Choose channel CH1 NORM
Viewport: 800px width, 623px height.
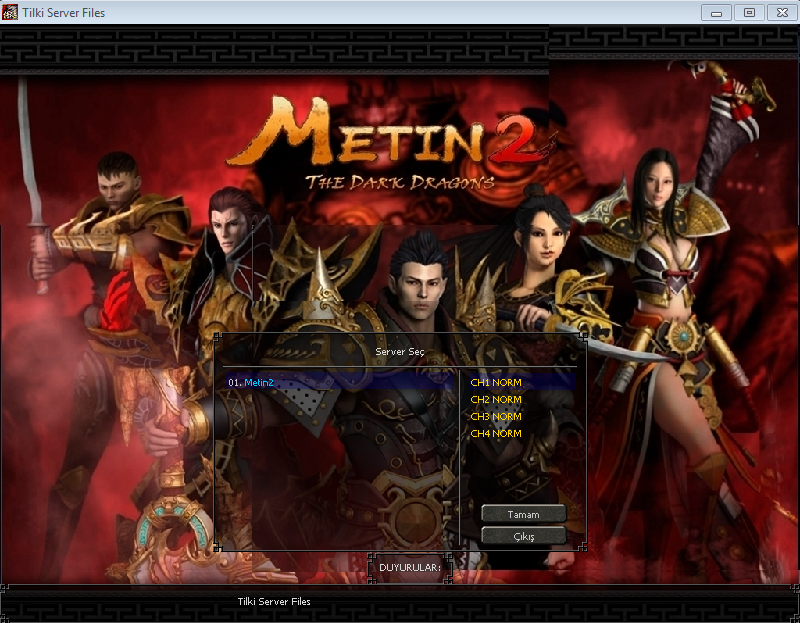coord(522,382)
